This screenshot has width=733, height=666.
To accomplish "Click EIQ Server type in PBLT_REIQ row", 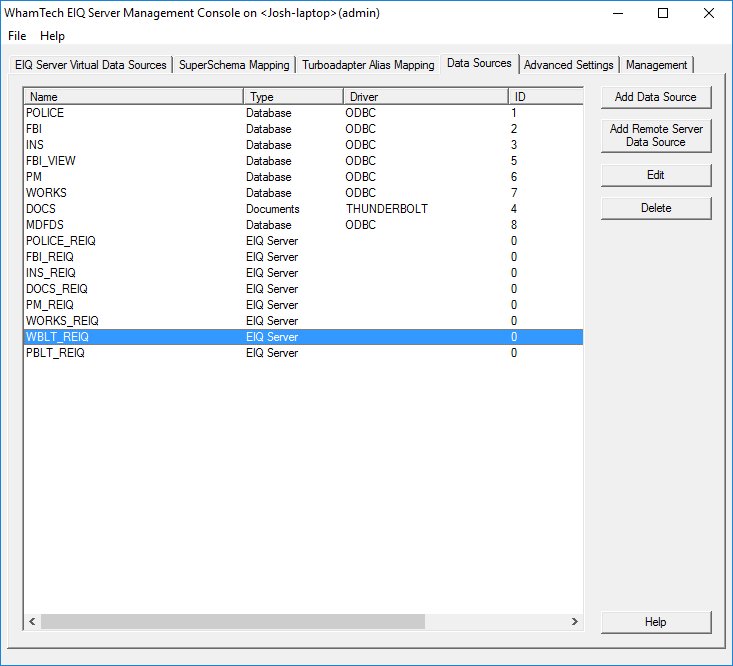I will [272, 353].
